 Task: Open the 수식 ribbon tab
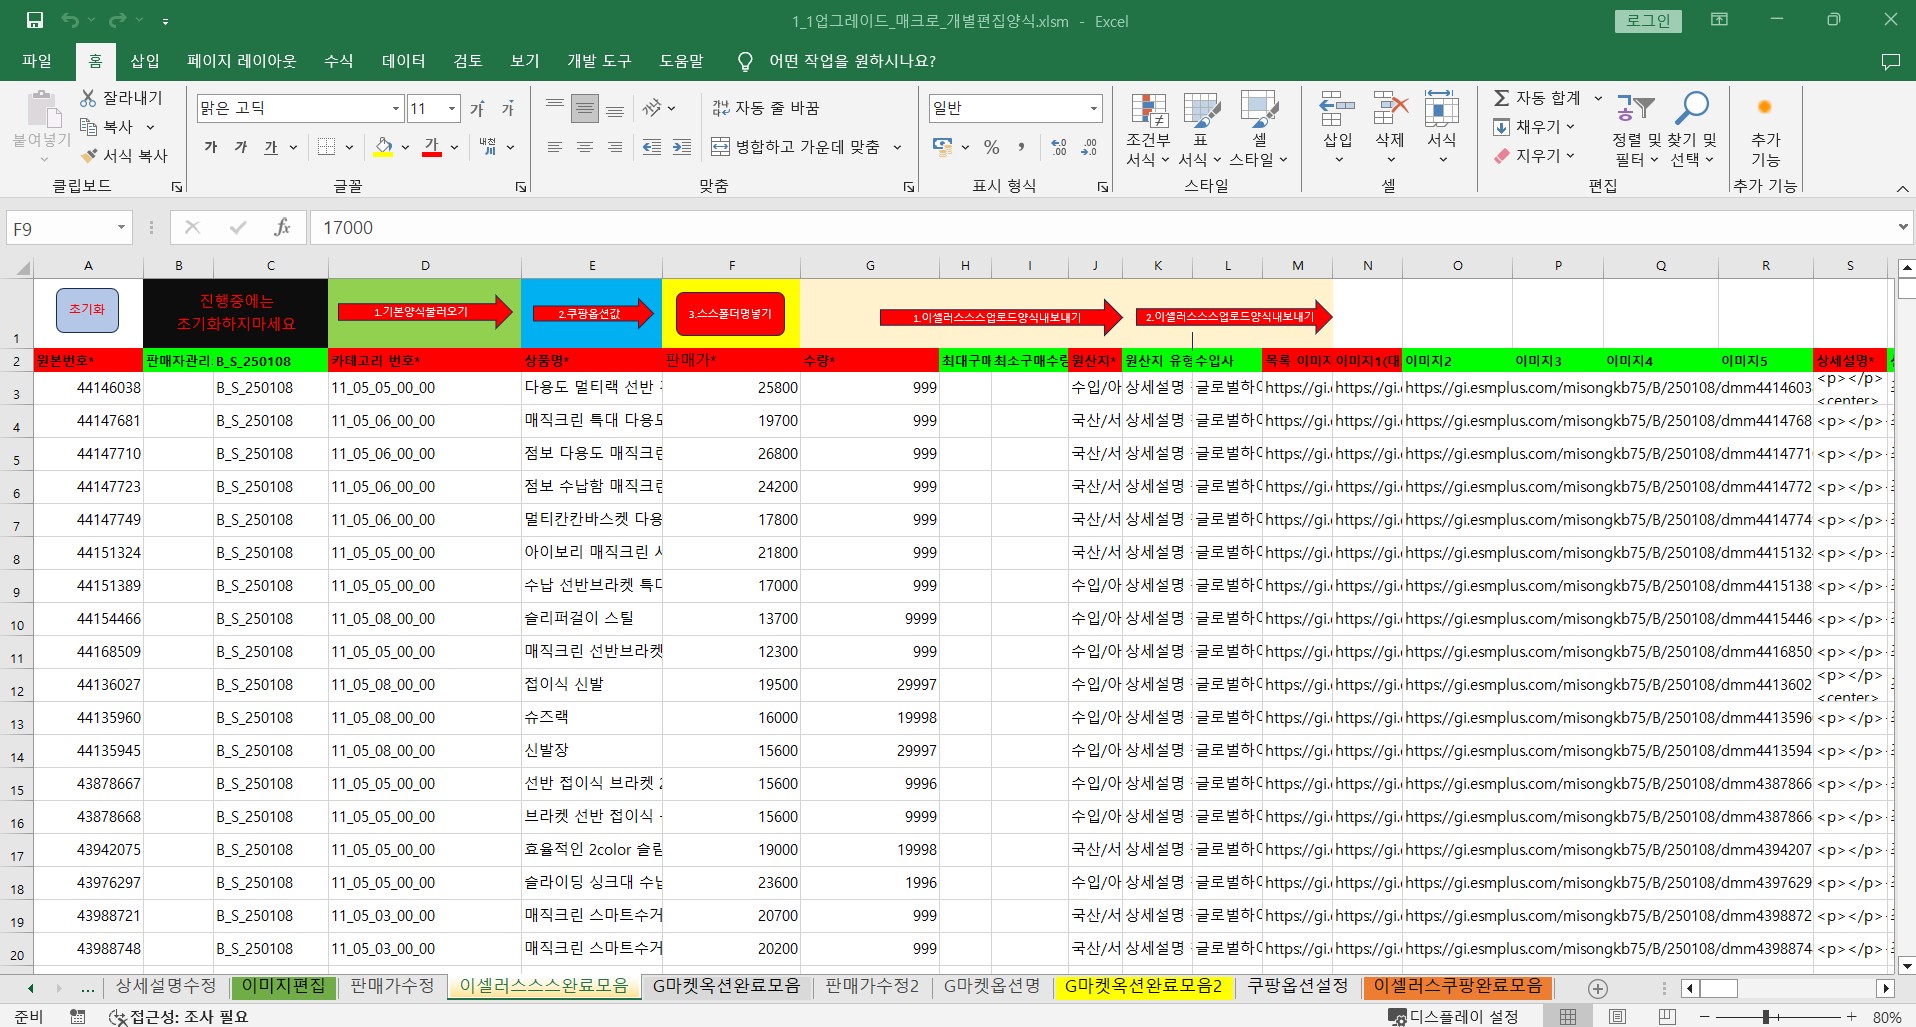338,61
